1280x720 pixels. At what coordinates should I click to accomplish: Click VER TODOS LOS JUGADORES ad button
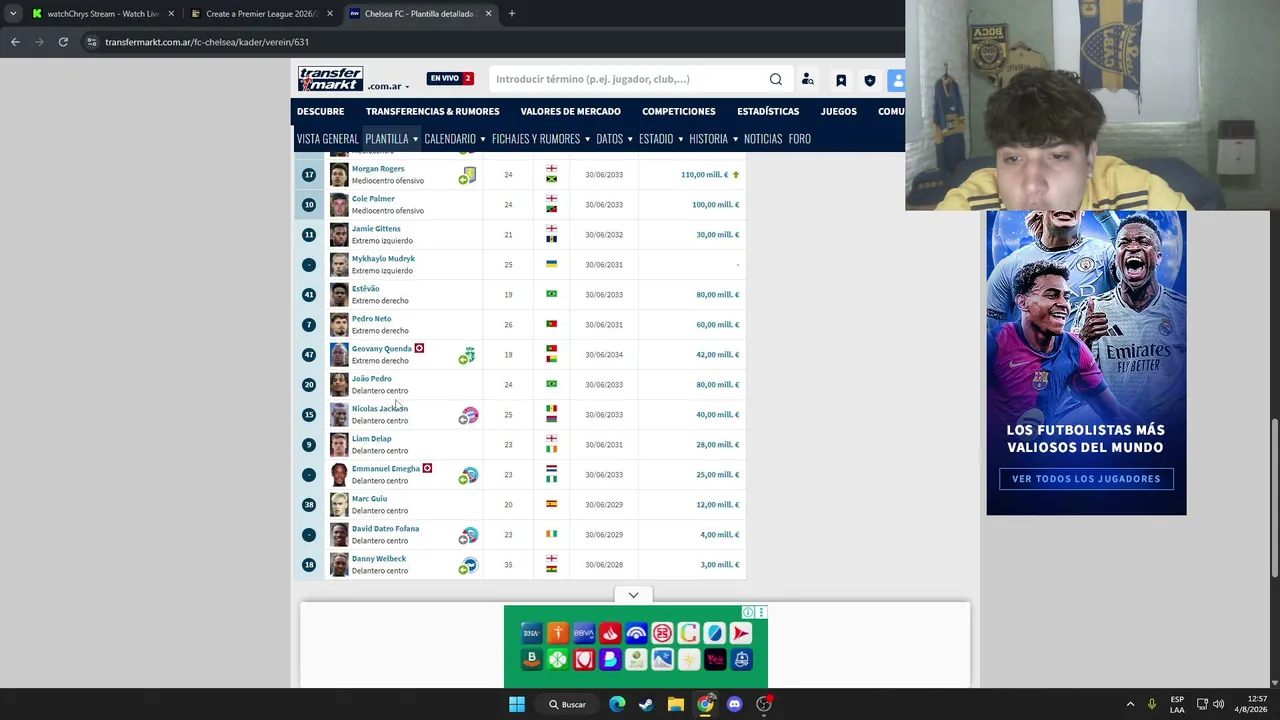1086,479
